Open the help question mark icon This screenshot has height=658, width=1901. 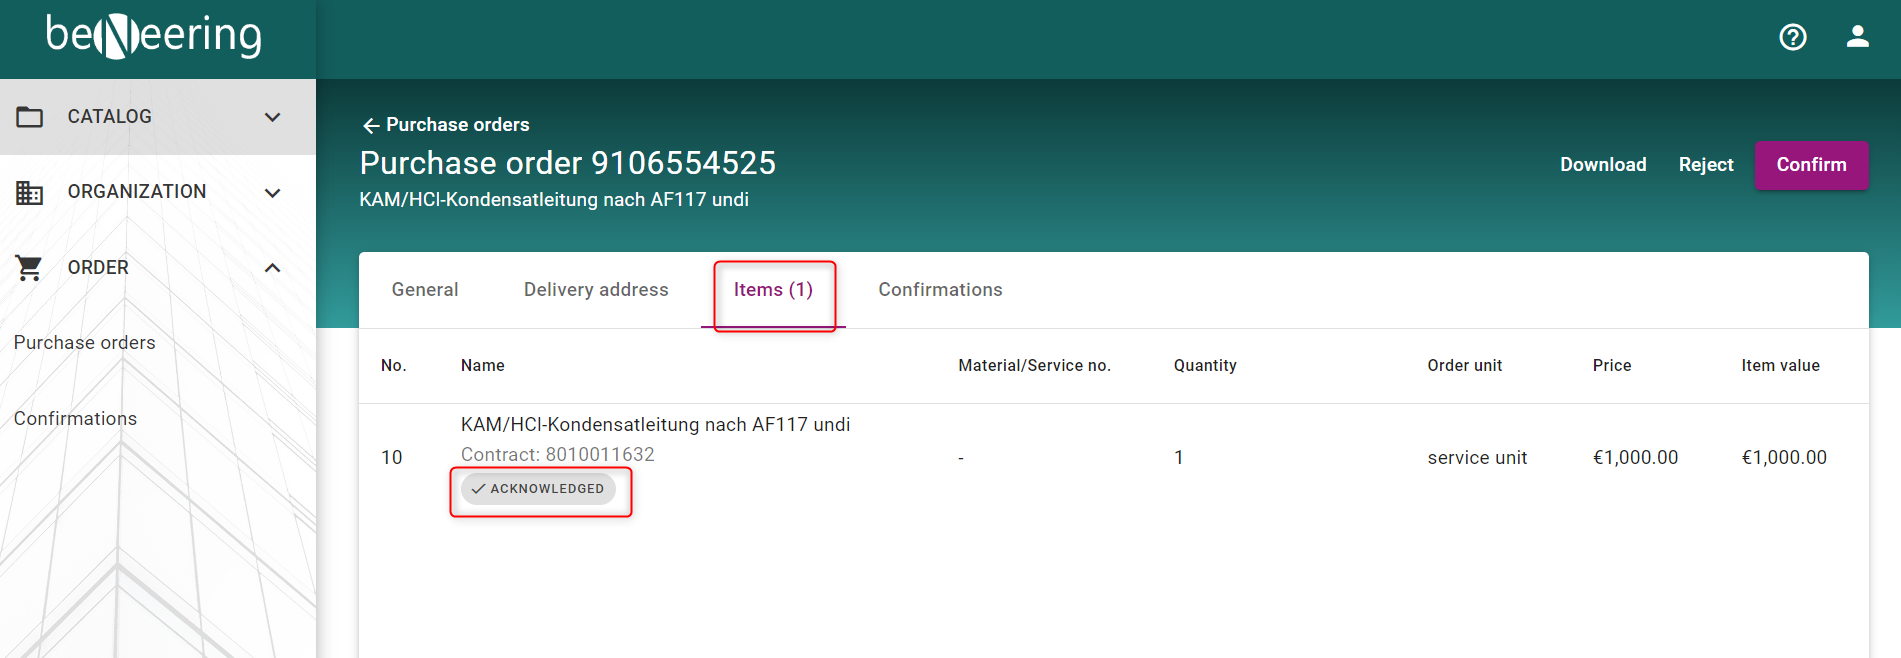point(1792,37)
